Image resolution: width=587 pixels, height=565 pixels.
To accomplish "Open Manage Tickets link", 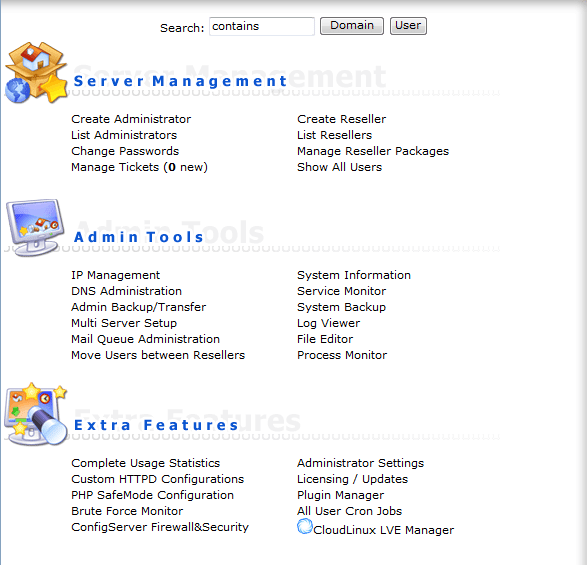I will [x=139, y=167].
